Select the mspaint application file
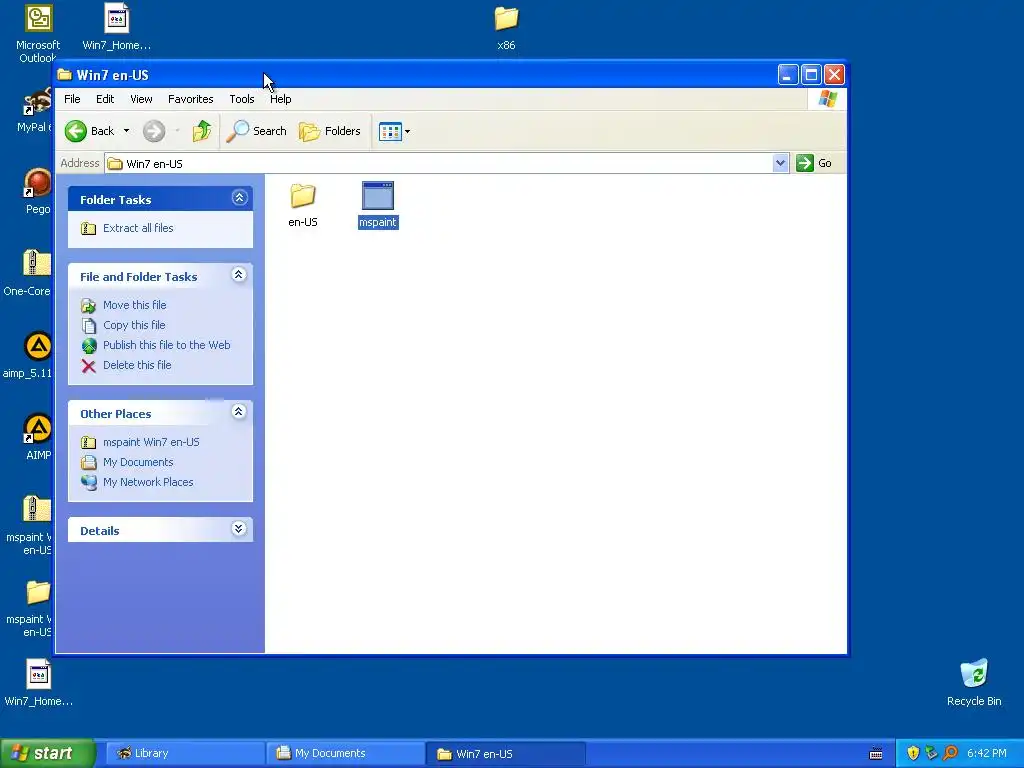1024x768 pixels. click(x=378, y=205)
